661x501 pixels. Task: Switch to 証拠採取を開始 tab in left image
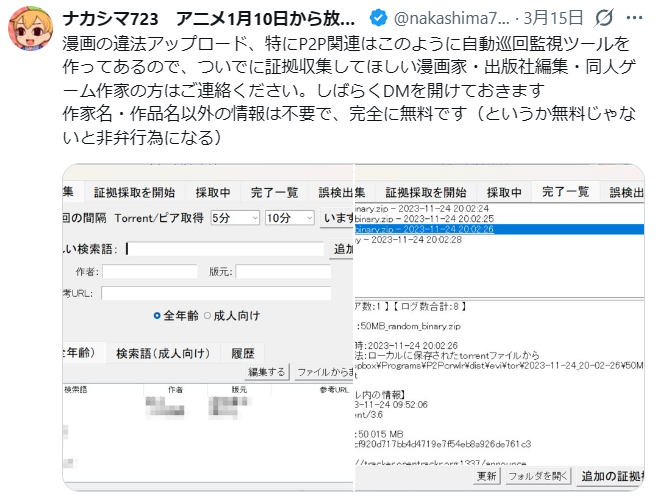coord(134,192)
